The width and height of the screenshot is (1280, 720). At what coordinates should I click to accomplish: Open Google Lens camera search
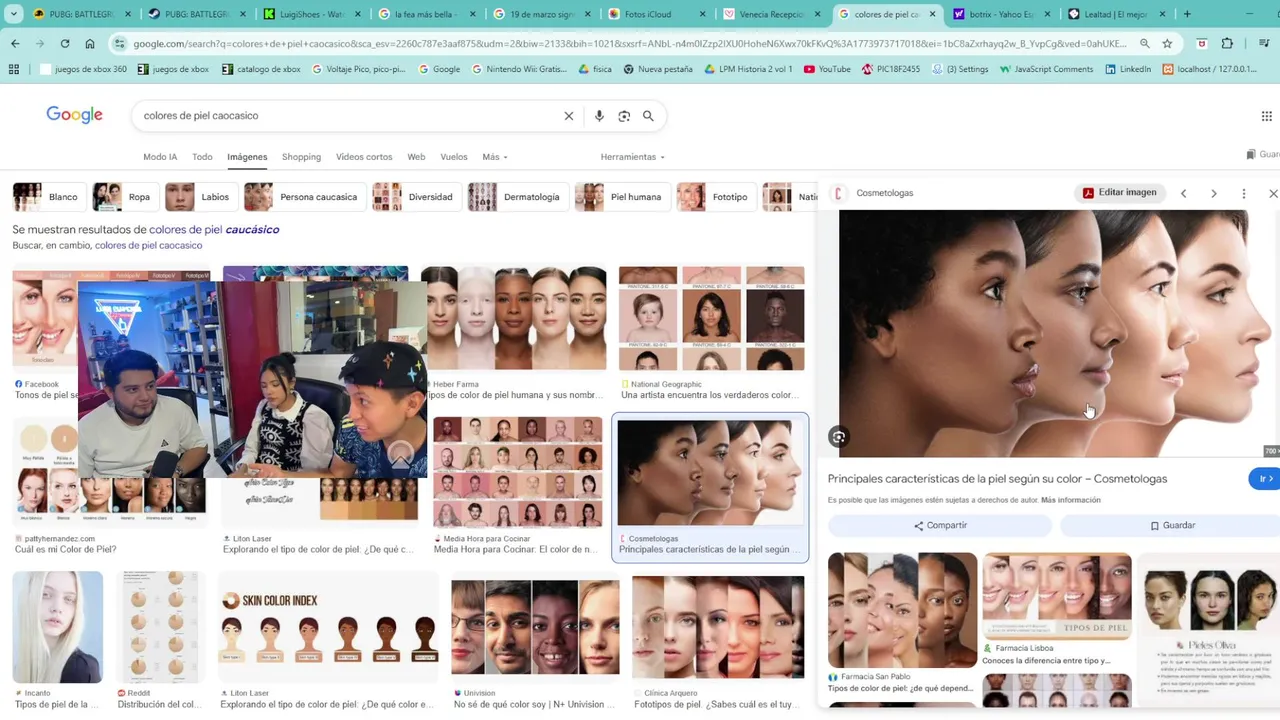click(x=624, y=116)
